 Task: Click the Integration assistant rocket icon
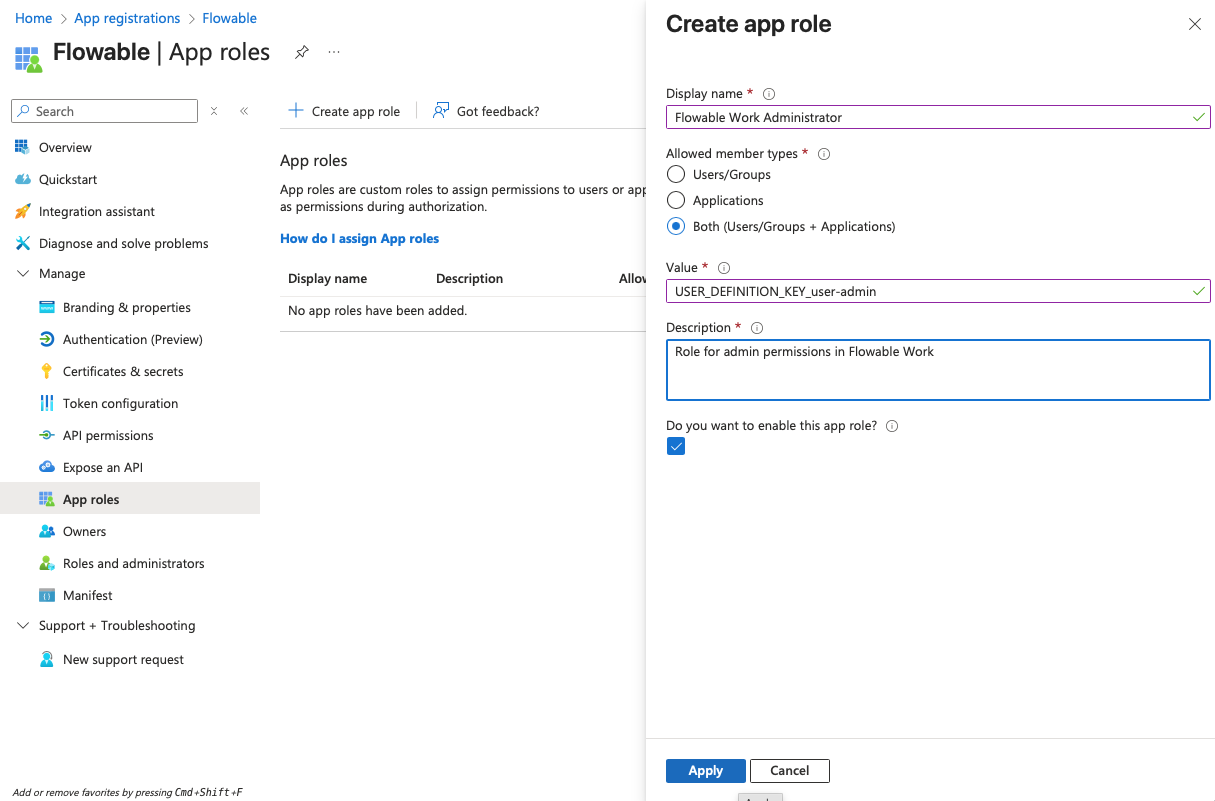22,211
